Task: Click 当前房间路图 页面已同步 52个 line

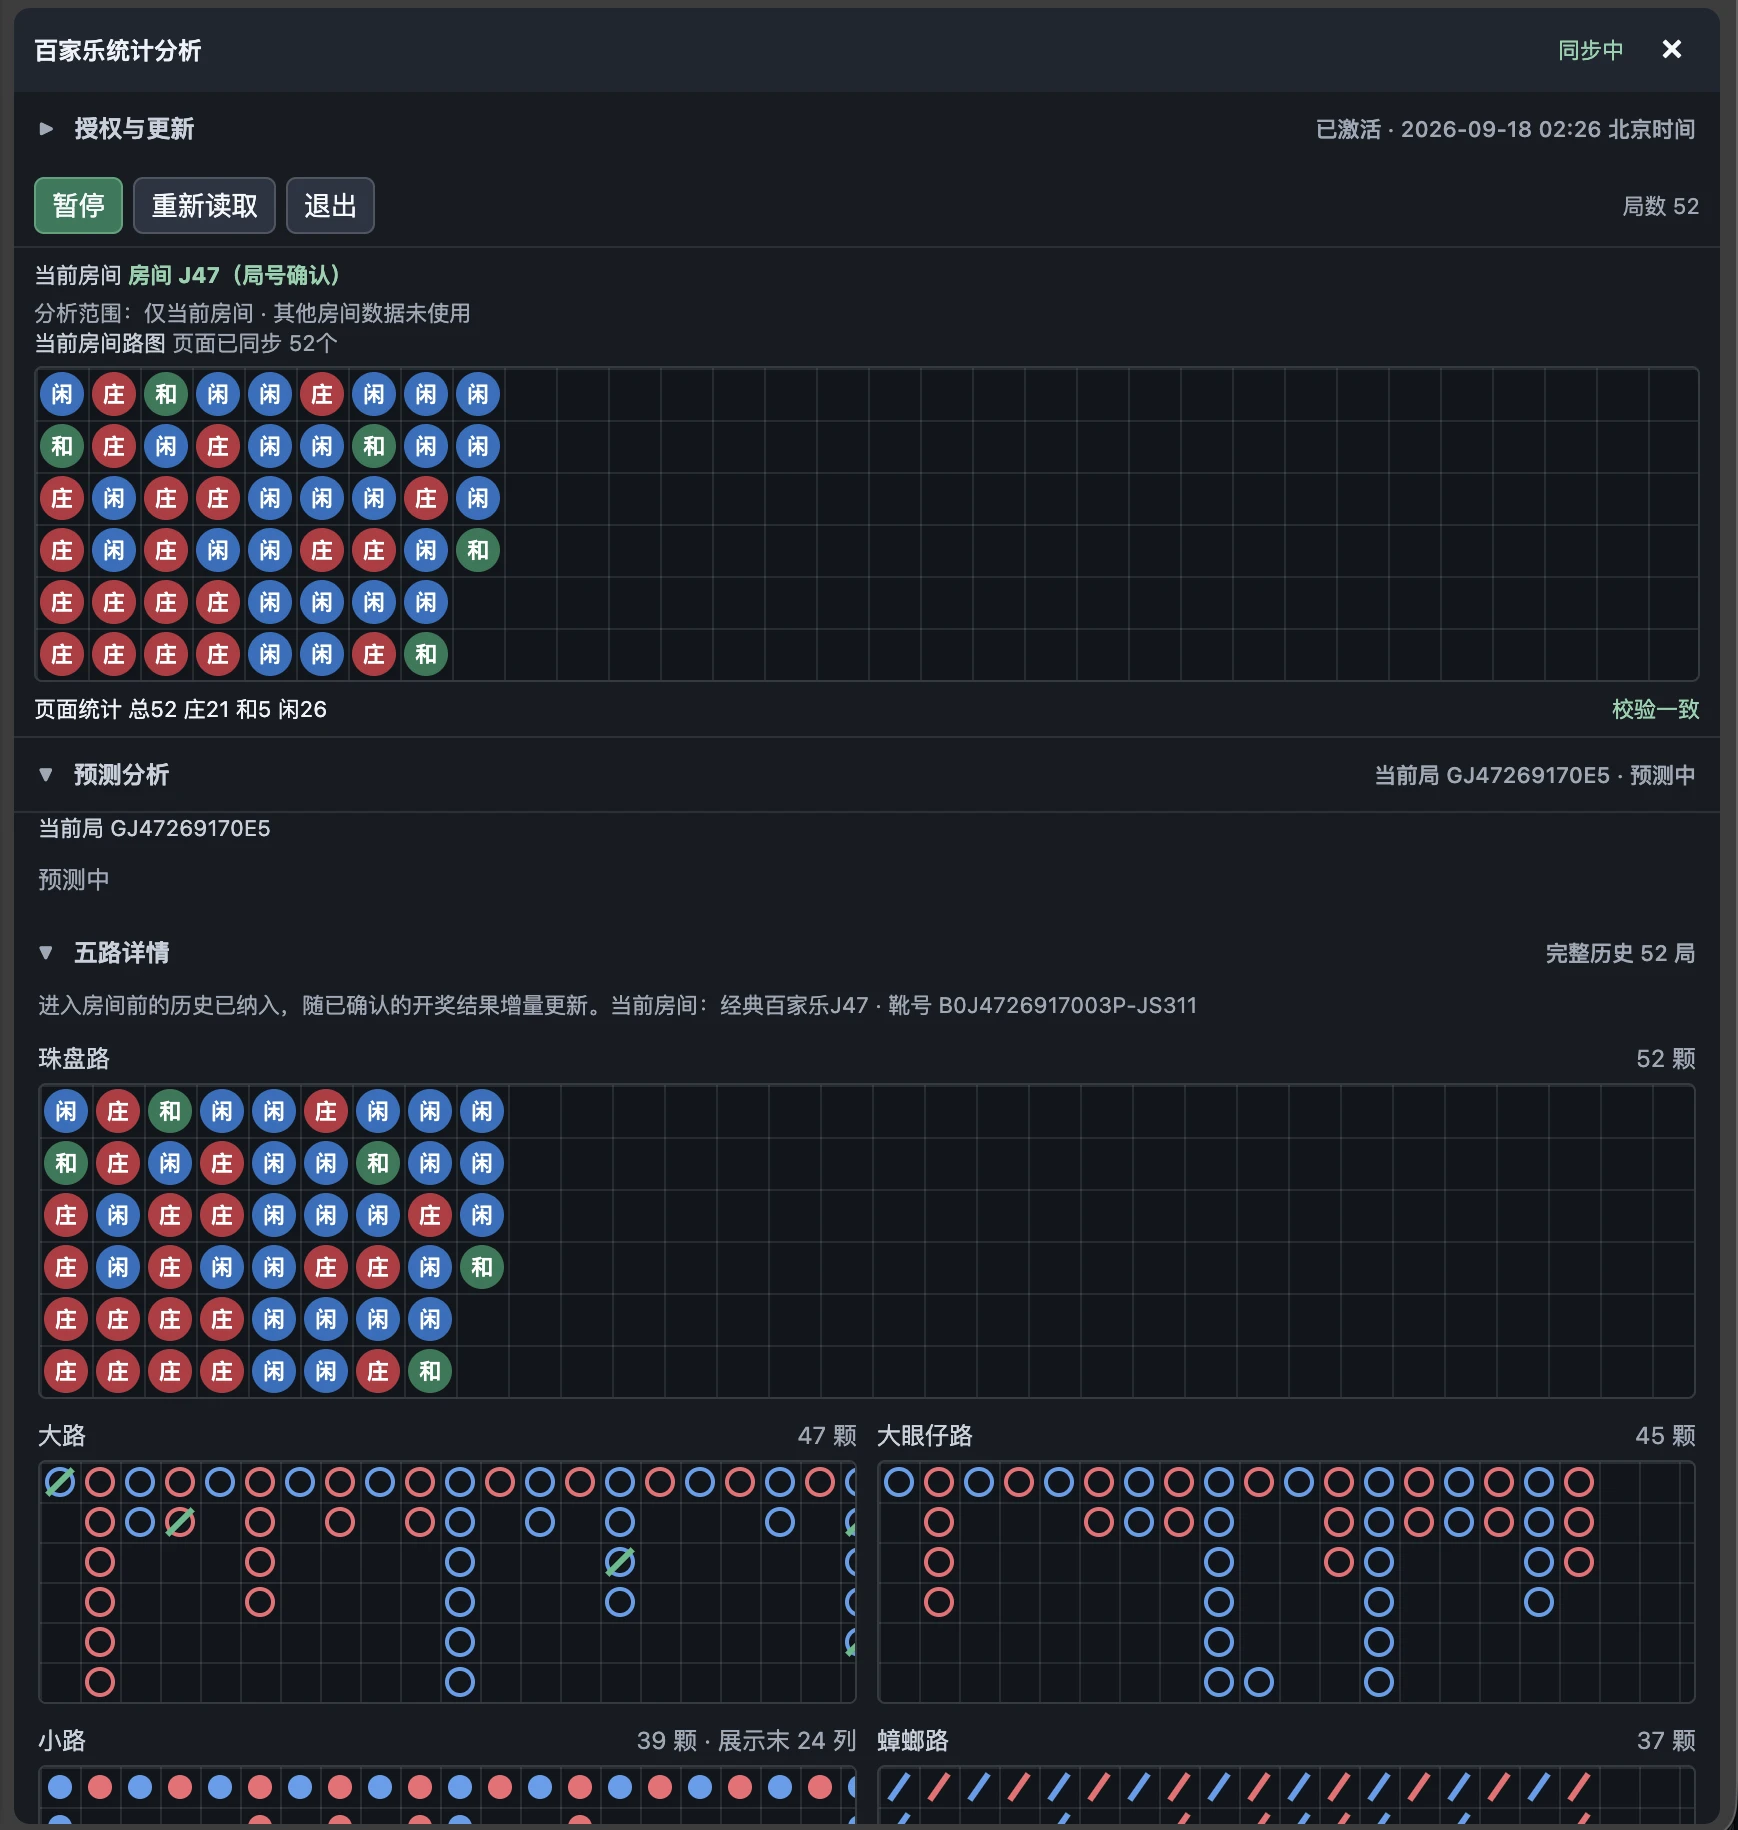Action: click(x=186, y=343)
